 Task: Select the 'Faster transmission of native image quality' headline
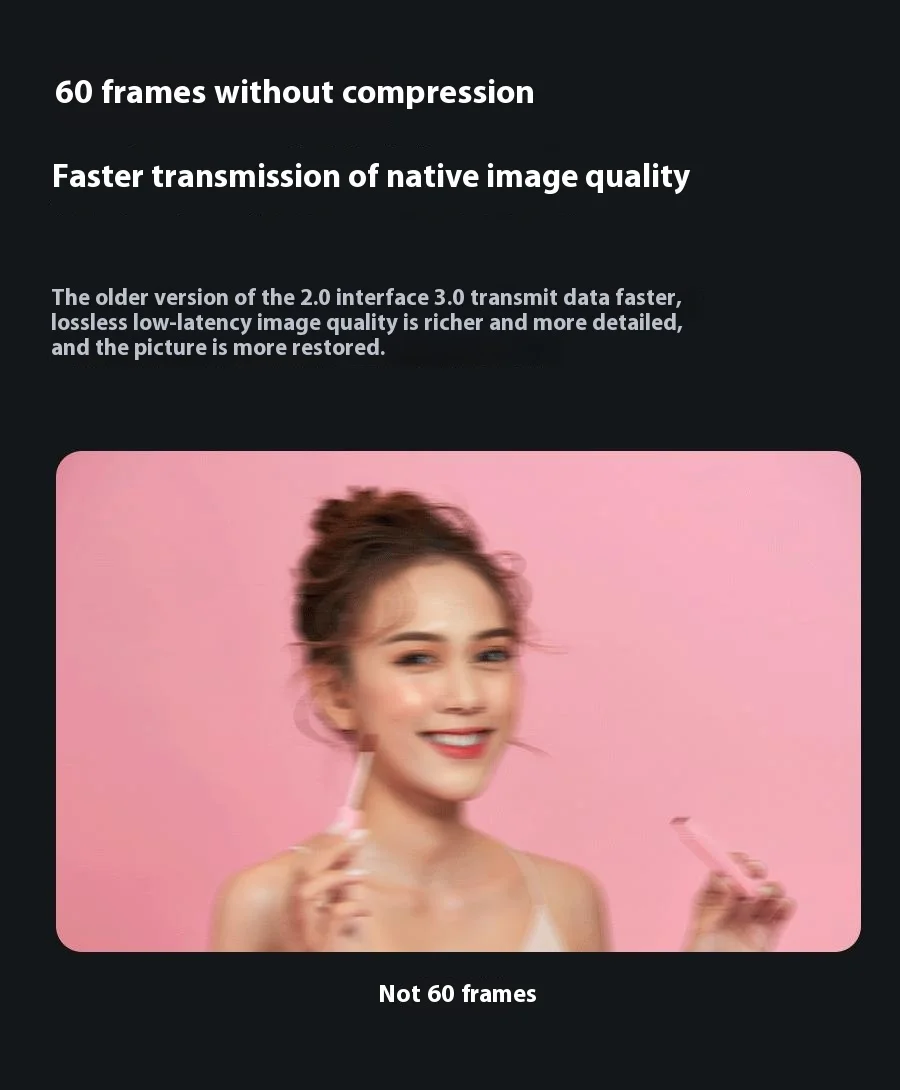(x=370, y=177)
